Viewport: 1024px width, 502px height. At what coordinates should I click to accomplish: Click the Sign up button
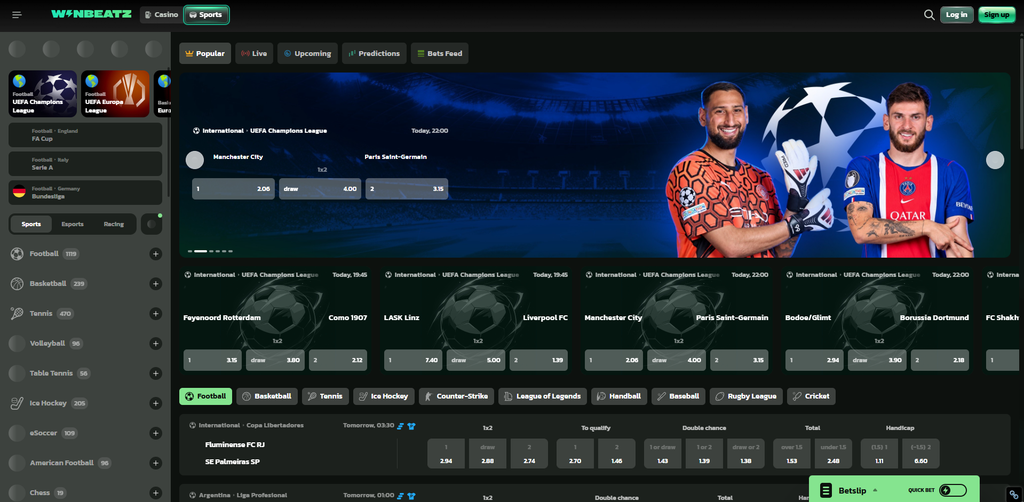(x=997, y=14)
